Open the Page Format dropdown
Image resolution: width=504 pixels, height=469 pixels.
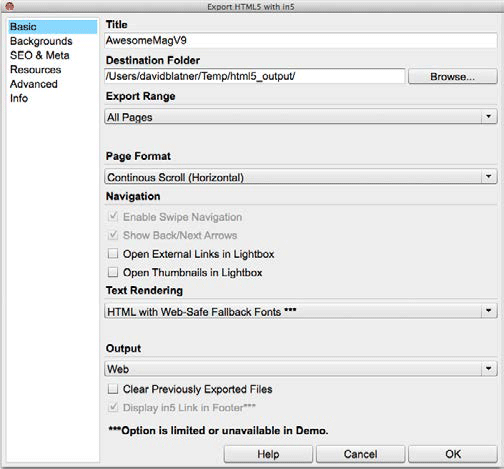(x=301, y=177)
